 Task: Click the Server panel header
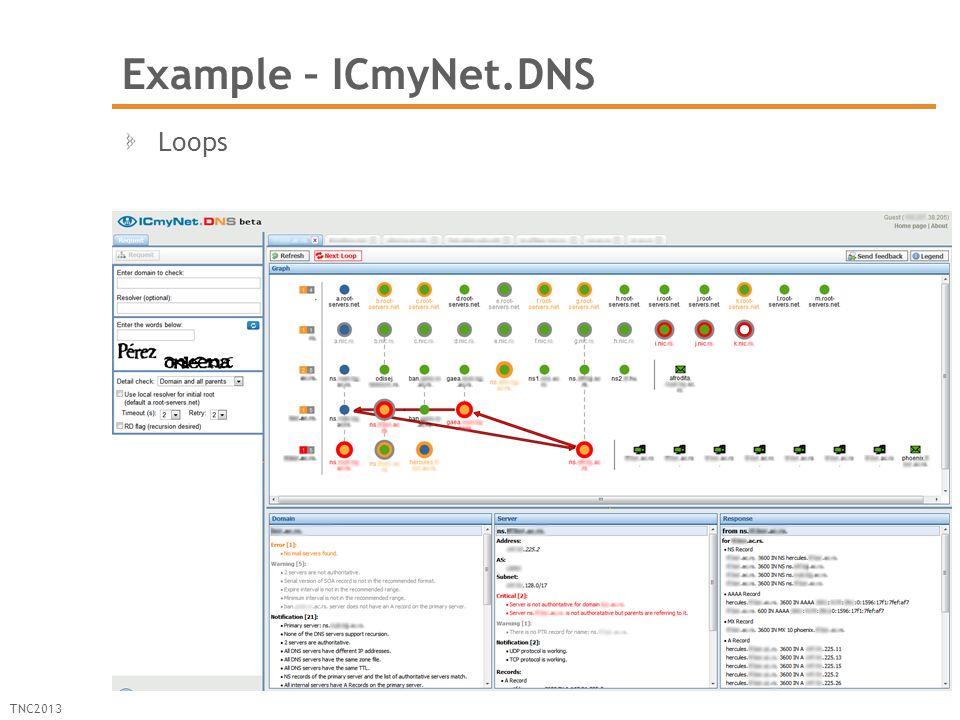tap(606, 519)
